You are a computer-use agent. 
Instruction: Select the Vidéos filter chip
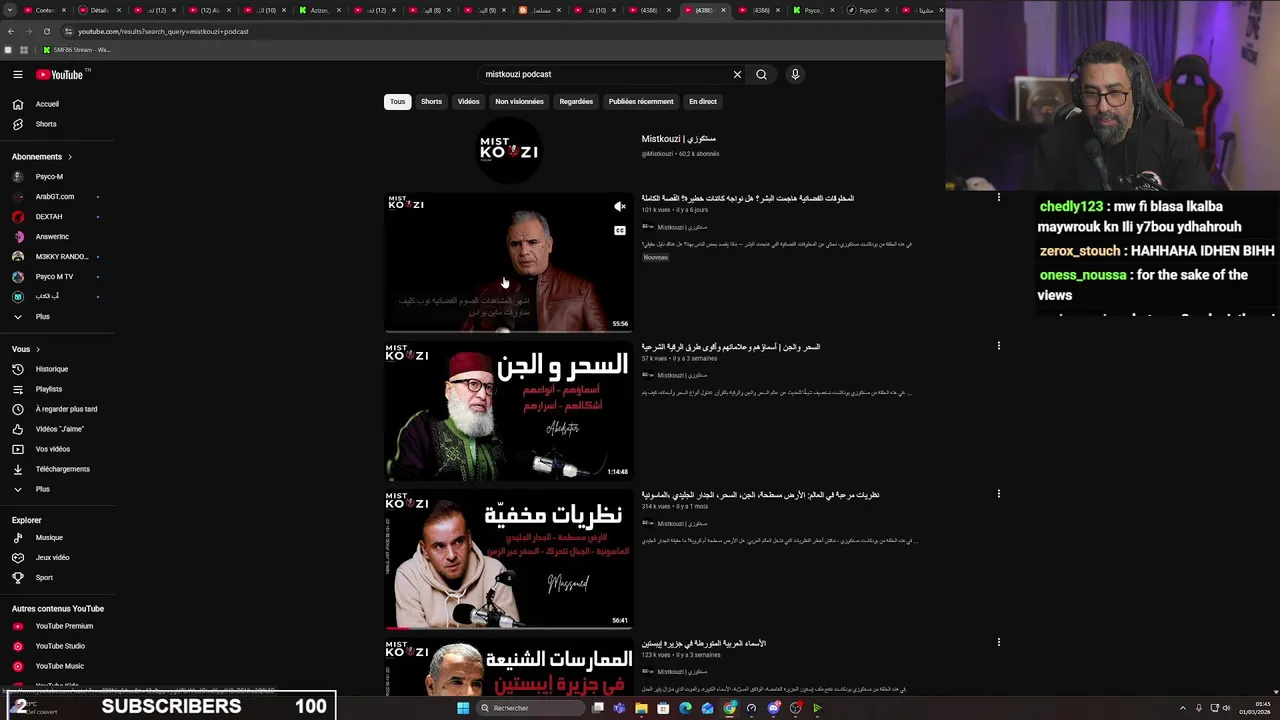click(468, 101)
